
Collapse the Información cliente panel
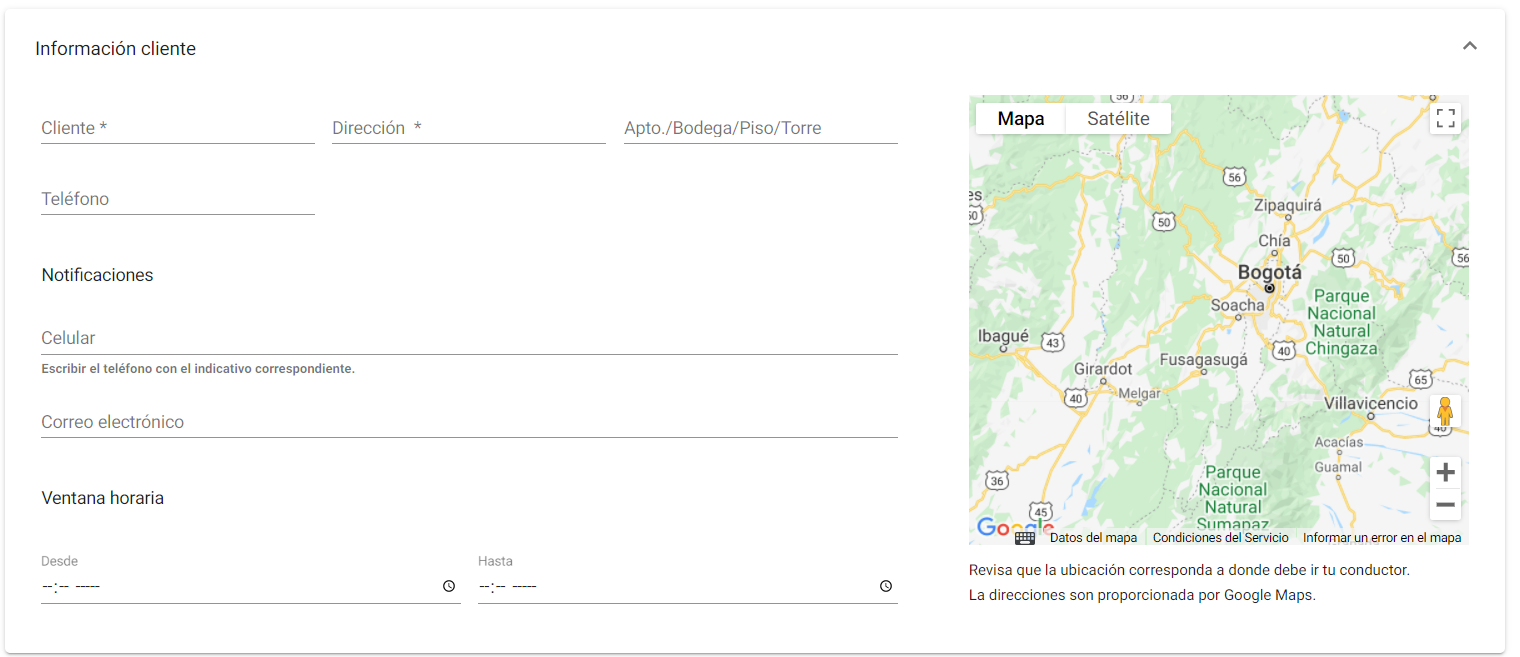1469,46
